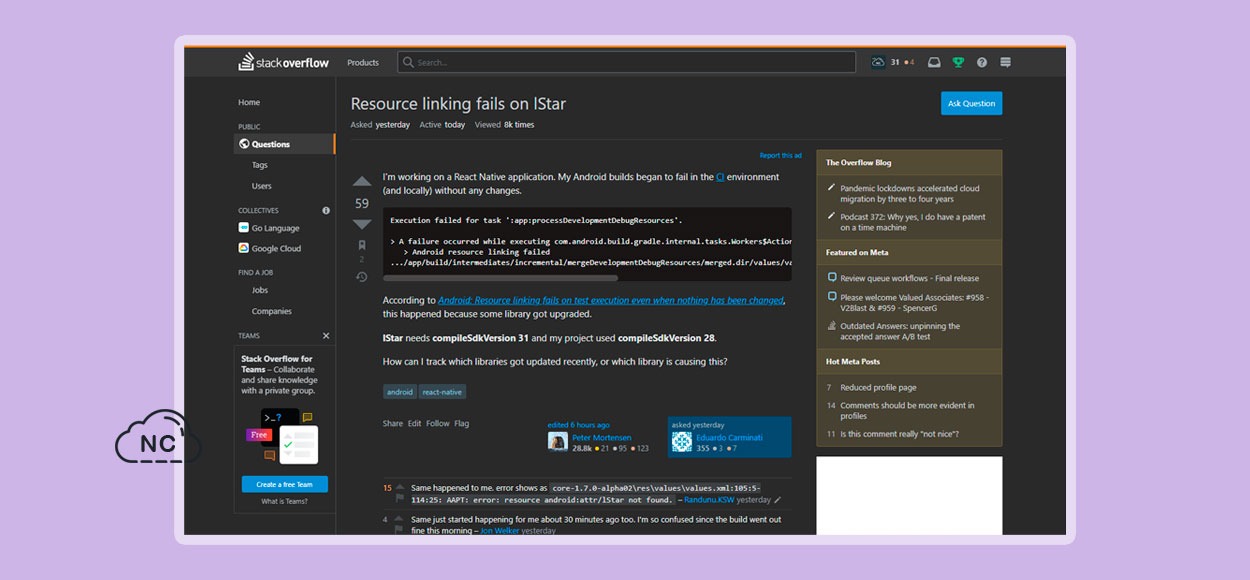Viewport: 1250px width, 580px height.
Task: Click Flag under the question
Action: 462,423
